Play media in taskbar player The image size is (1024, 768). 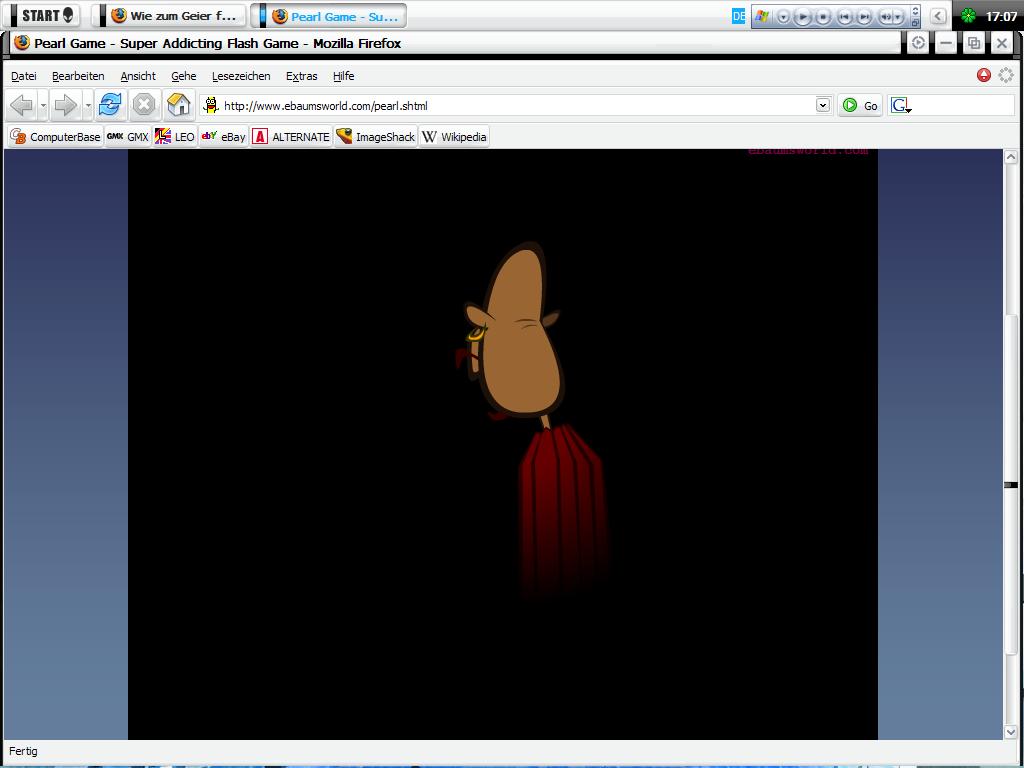point(803,17)
